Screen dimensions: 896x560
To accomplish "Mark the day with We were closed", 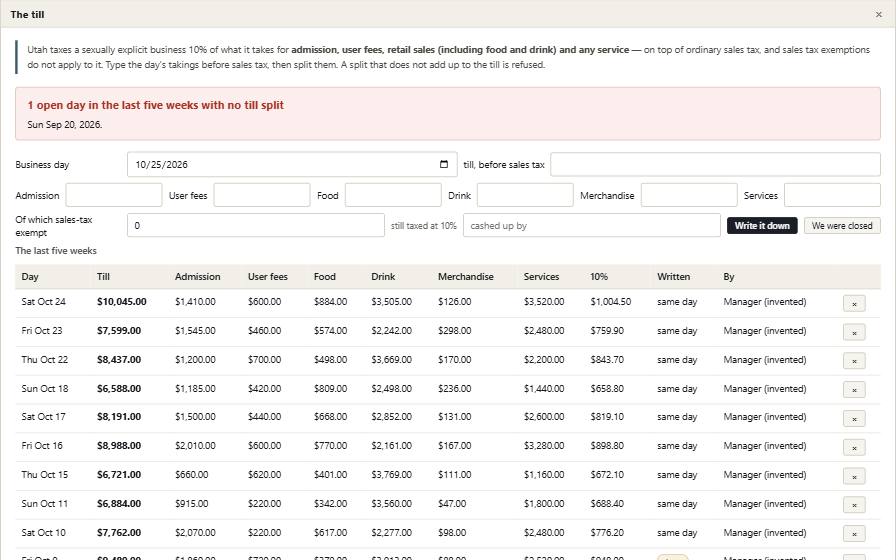I will coord(842,226).
